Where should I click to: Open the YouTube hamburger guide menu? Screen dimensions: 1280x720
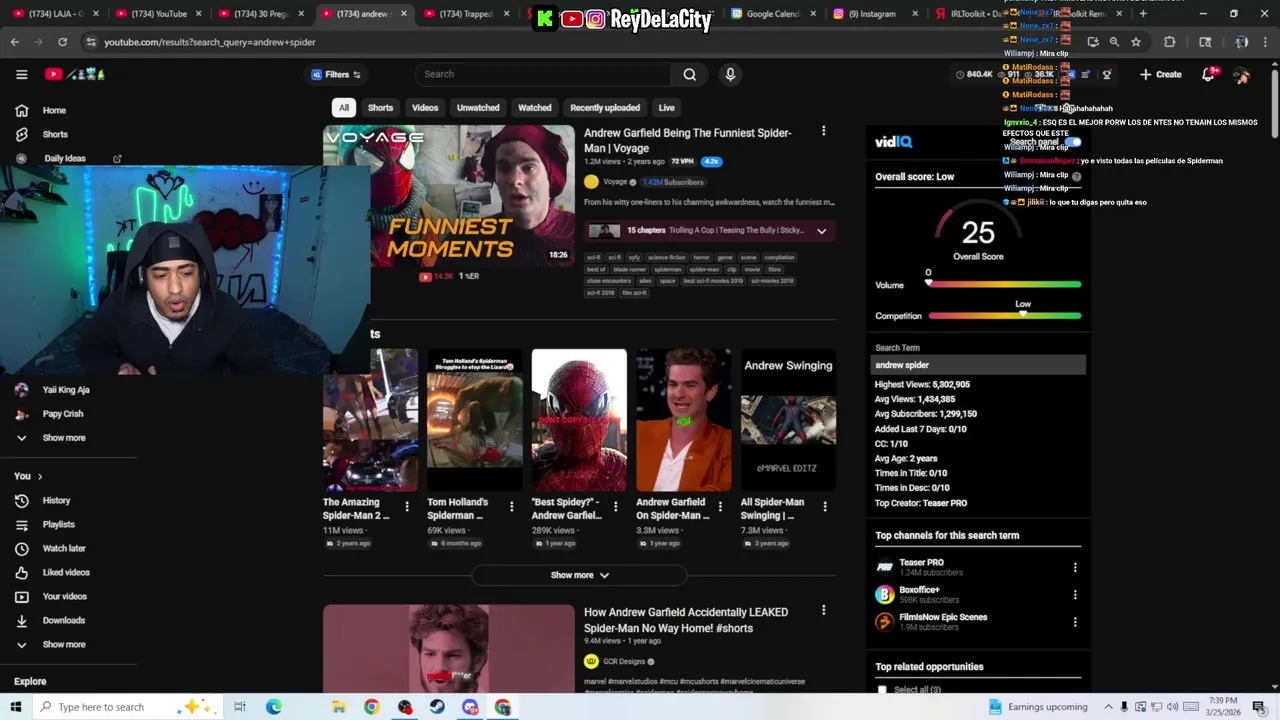coord(21,74)
